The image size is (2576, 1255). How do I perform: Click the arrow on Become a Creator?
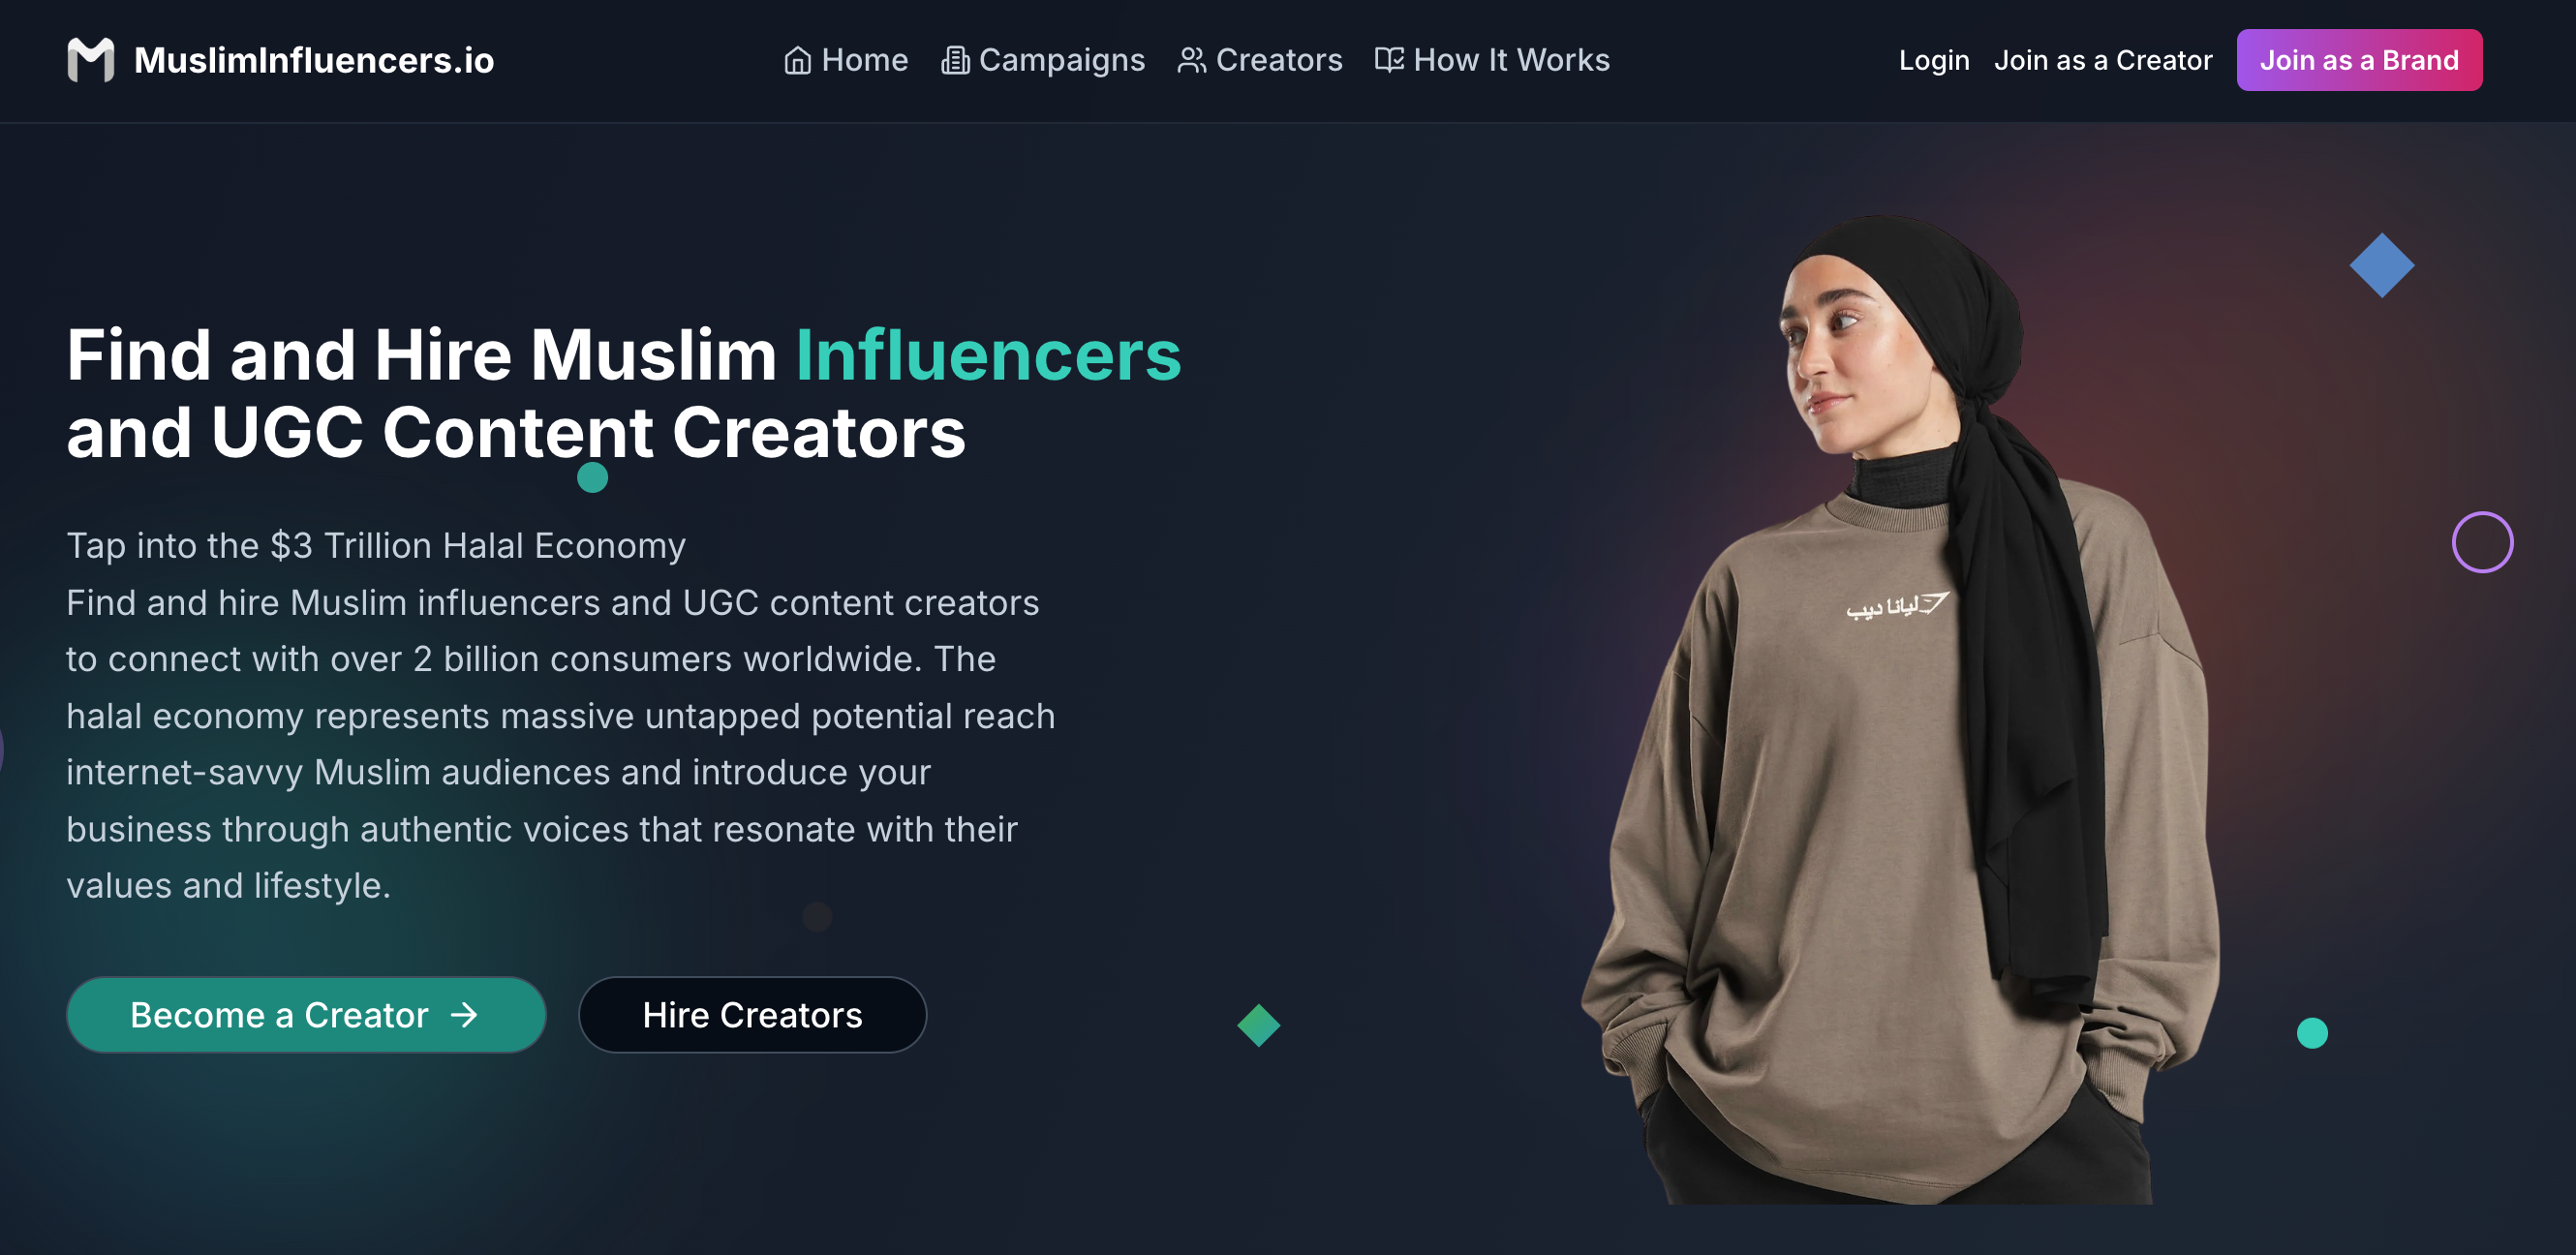click(464, 1015)
